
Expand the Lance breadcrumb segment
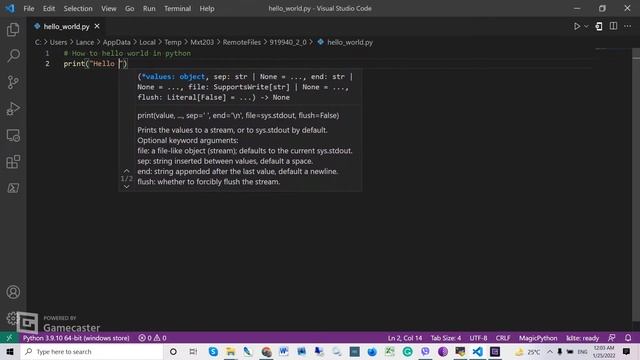coord(85,42)
